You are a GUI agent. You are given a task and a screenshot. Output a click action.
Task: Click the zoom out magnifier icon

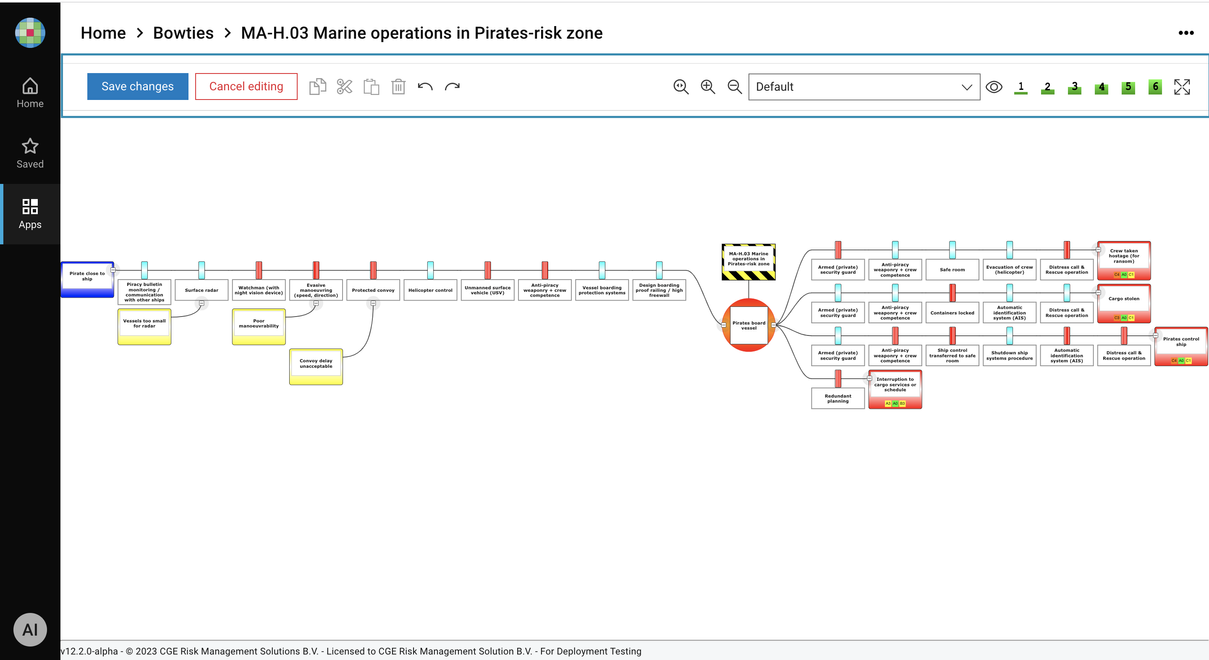pyautogui.click(x=735, y=87)
